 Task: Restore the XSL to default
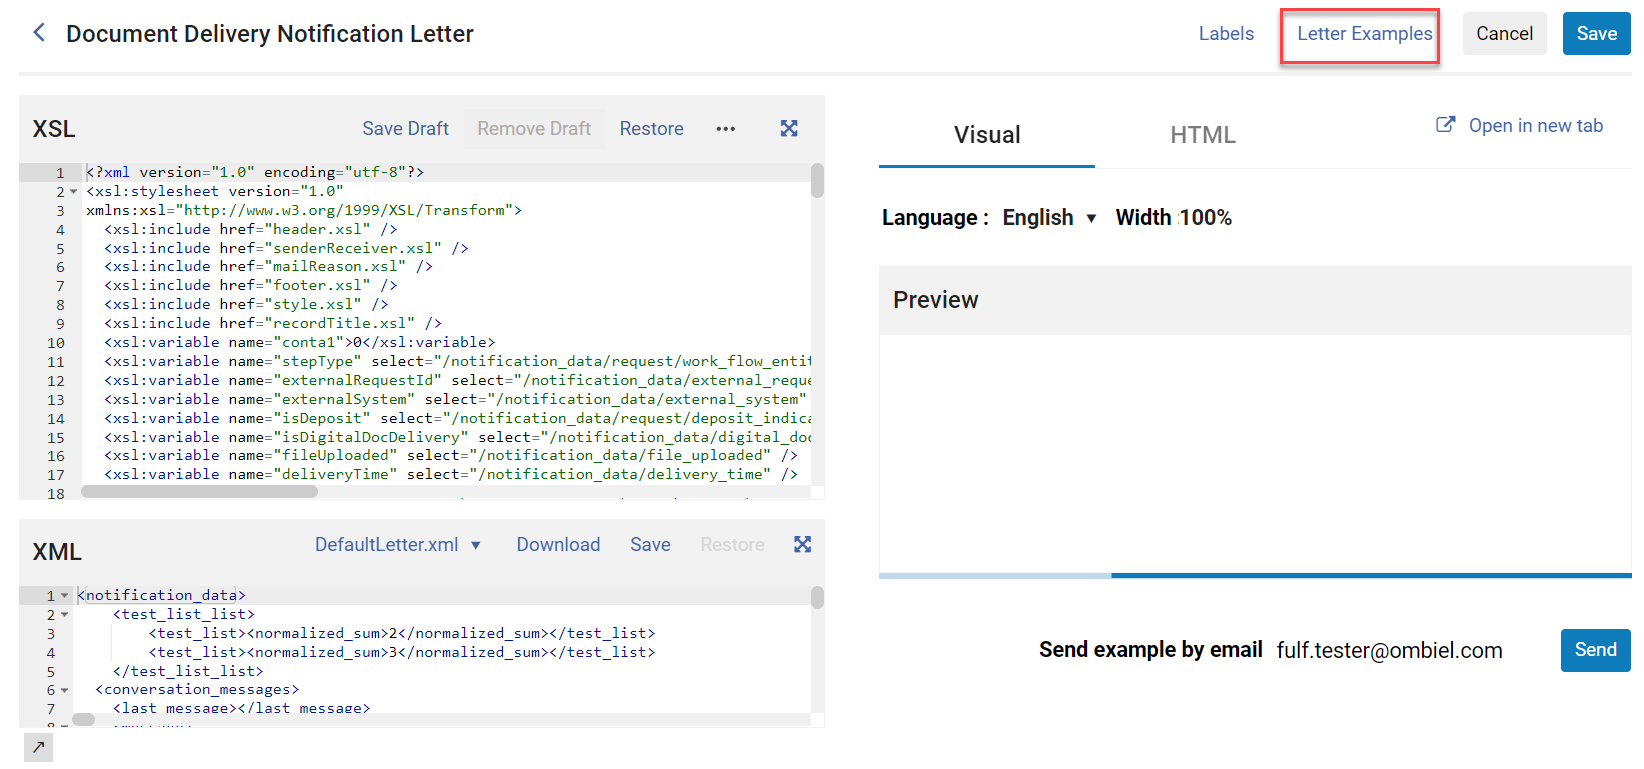(651, 129)
